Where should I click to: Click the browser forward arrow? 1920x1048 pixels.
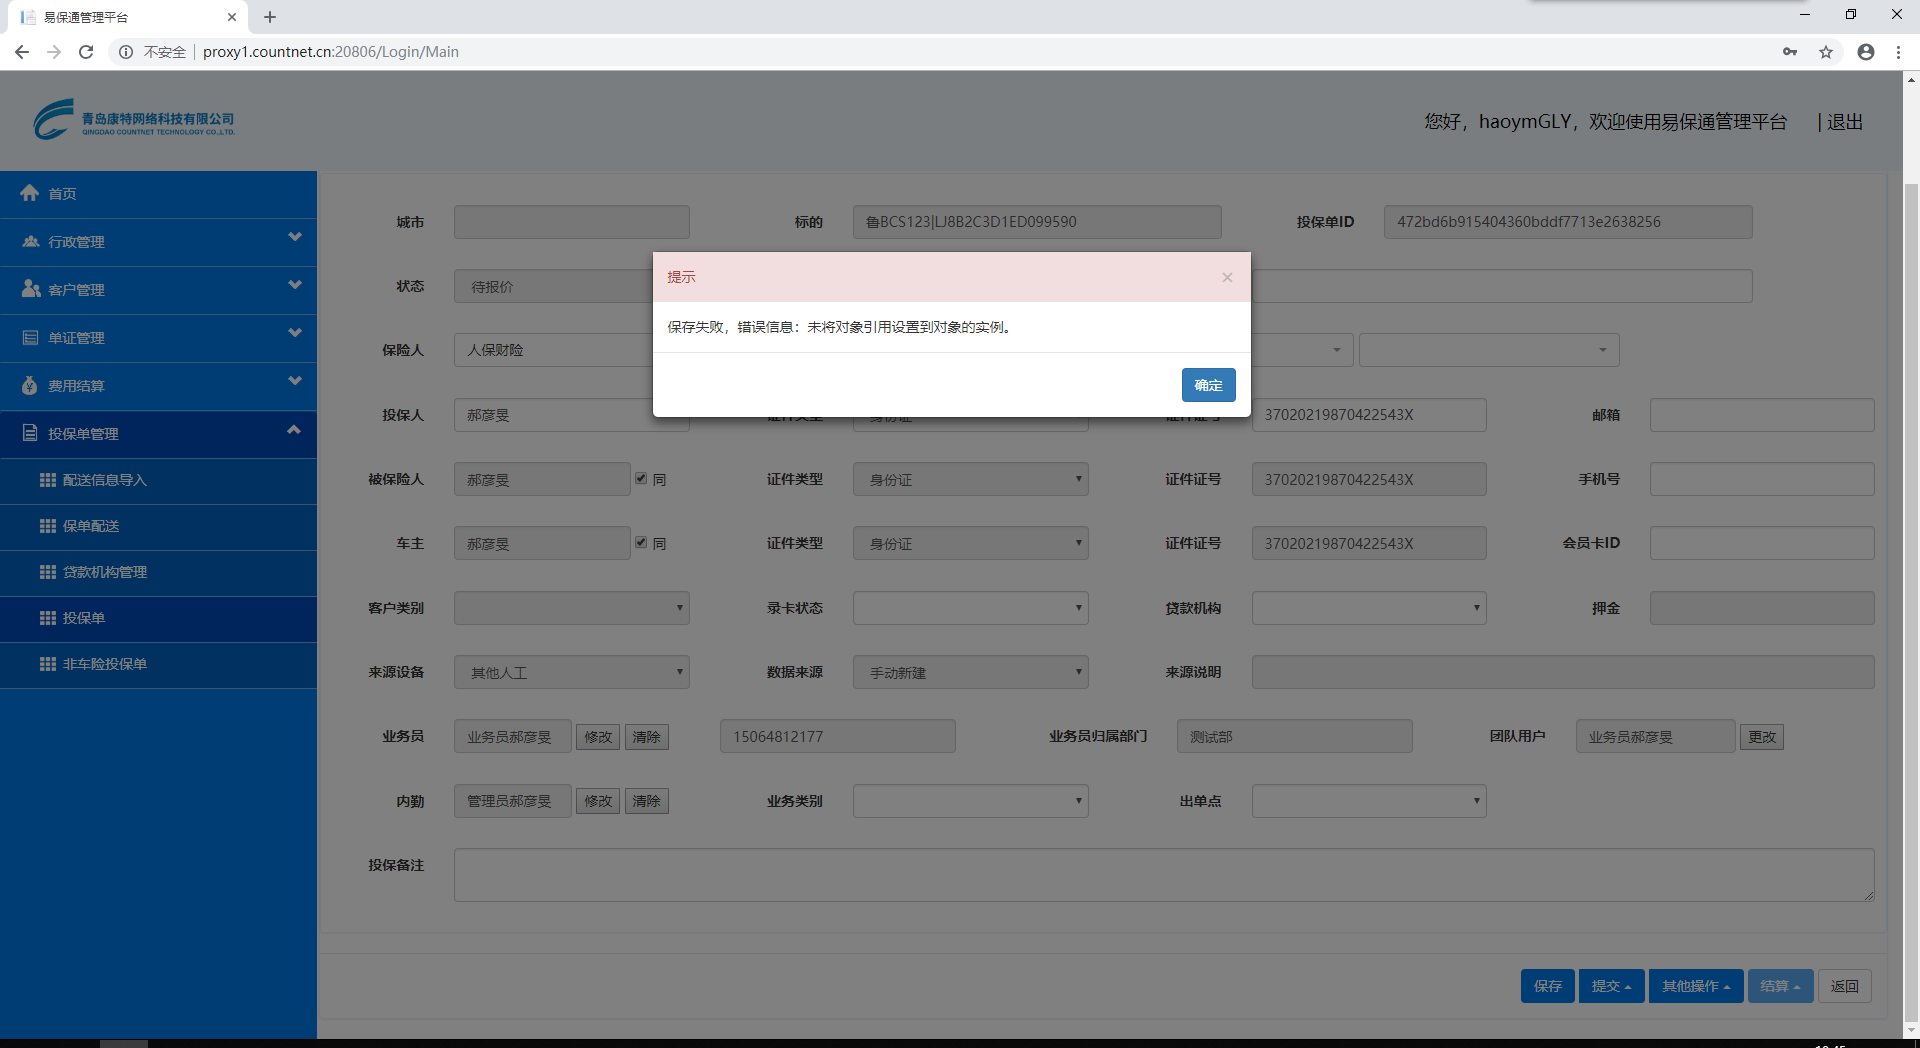(x=54, y=52)
